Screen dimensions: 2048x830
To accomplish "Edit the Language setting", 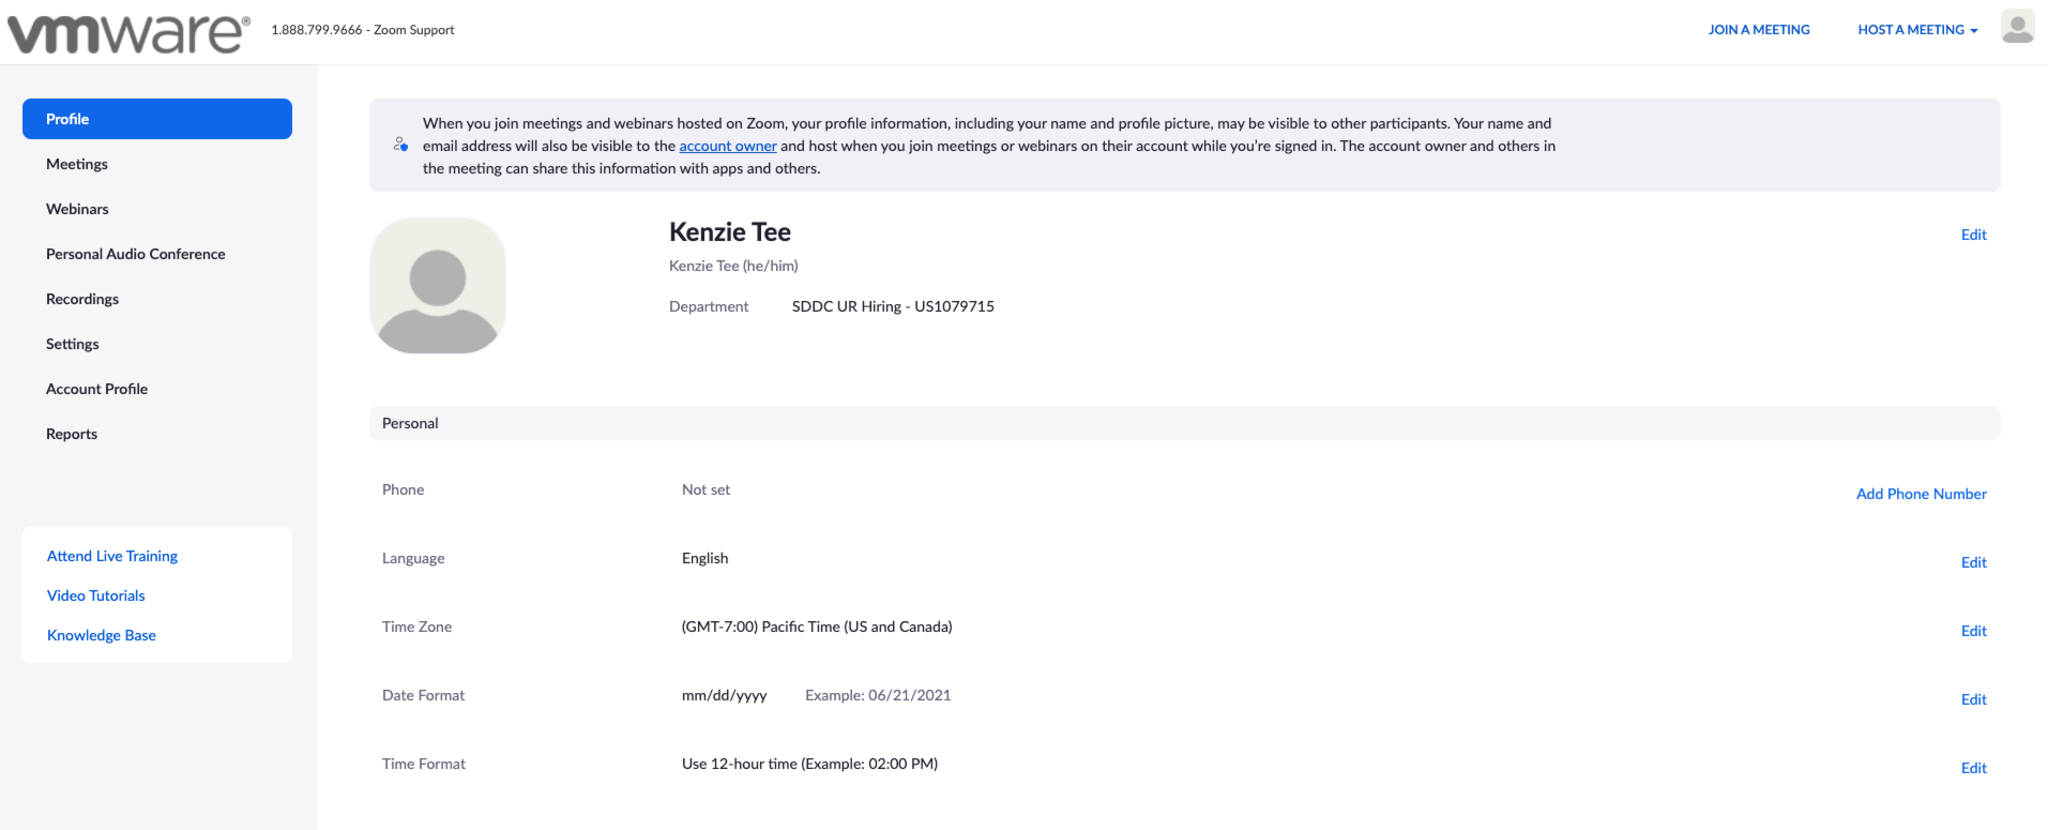I will [1972, 563].
